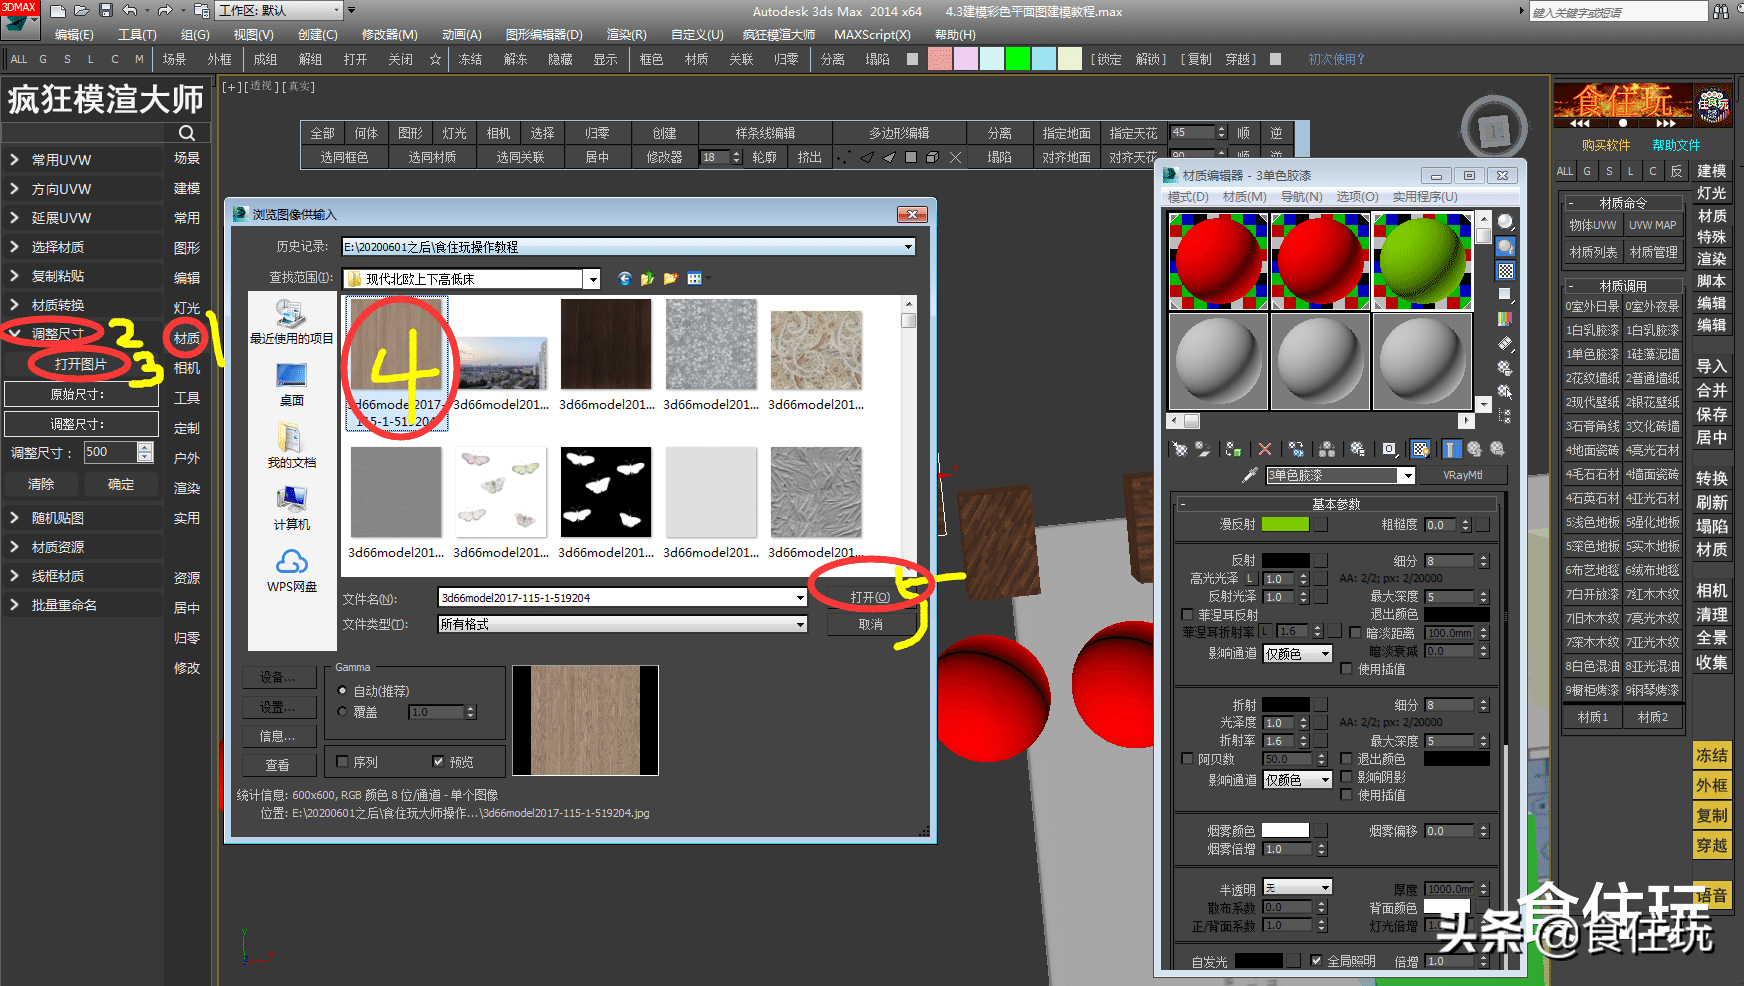This screenshot has width=1744, height=986.
Task: Open WPS cloud drive shortcut
Action: coord(291,570)
